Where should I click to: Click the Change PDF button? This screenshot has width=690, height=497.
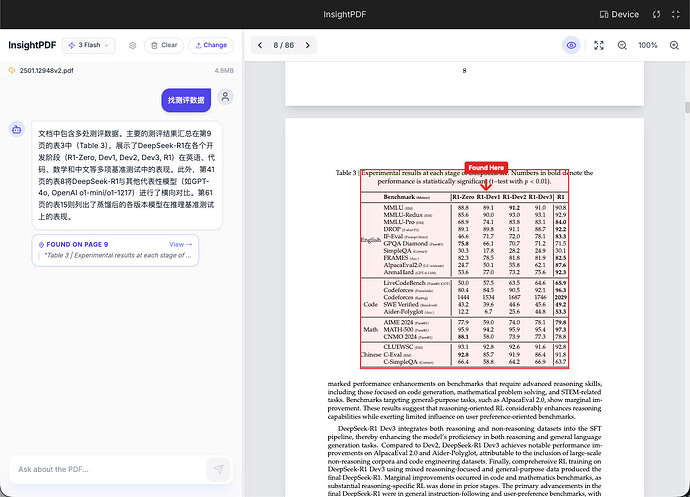tap(211, 45)
